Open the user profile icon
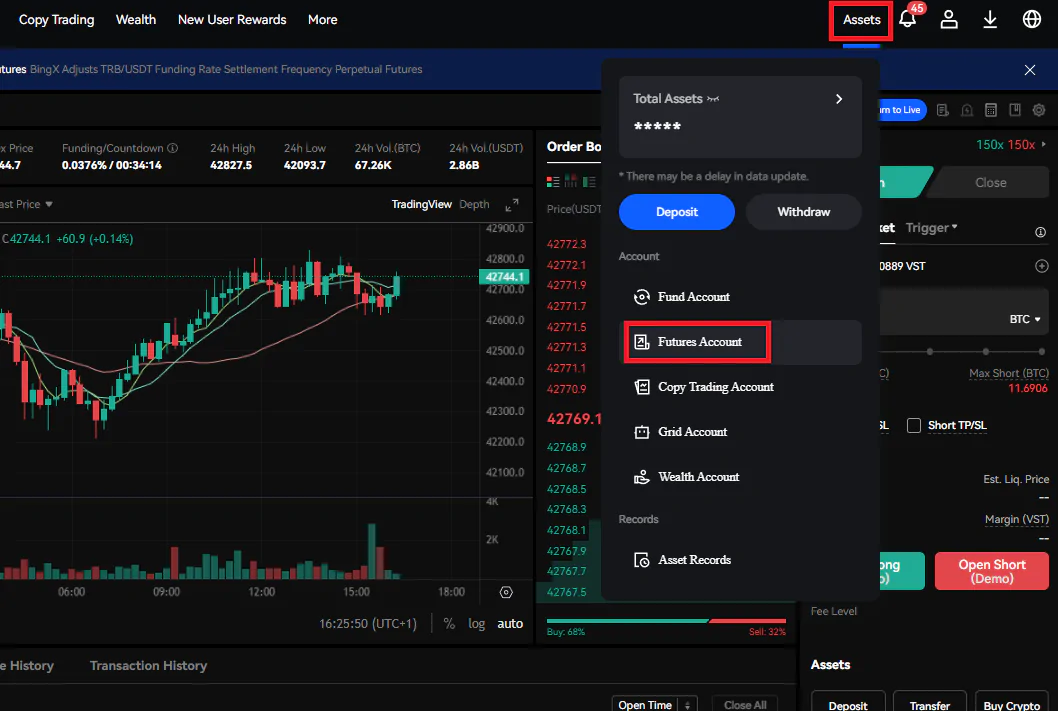Viewport: 1058px width, 711px height. click(x=949, y=19)
